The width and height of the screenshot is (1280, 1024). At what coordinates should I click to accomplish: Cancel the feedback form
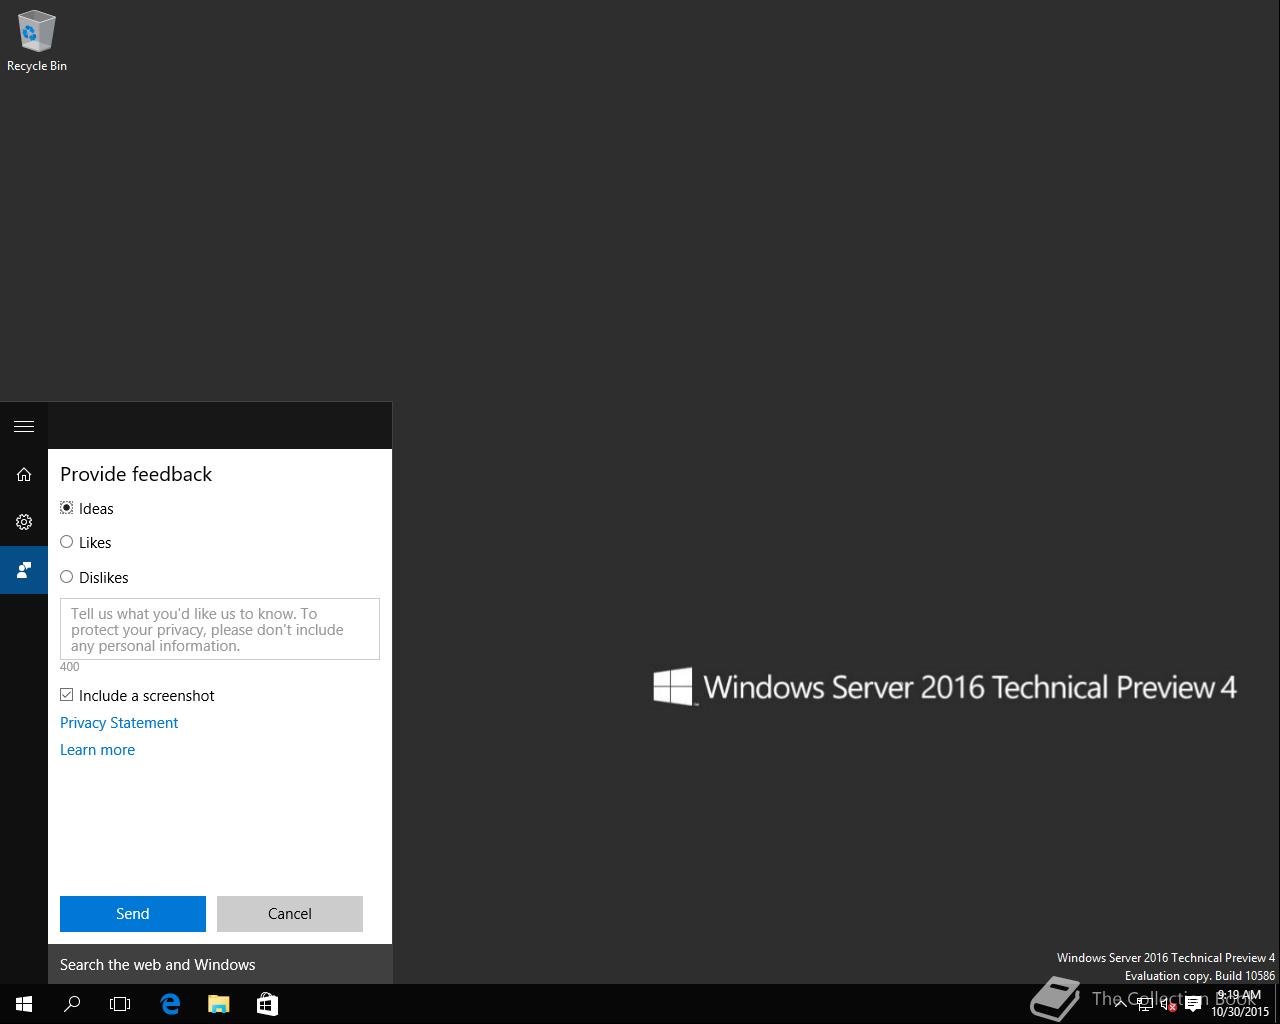point(290,914)
